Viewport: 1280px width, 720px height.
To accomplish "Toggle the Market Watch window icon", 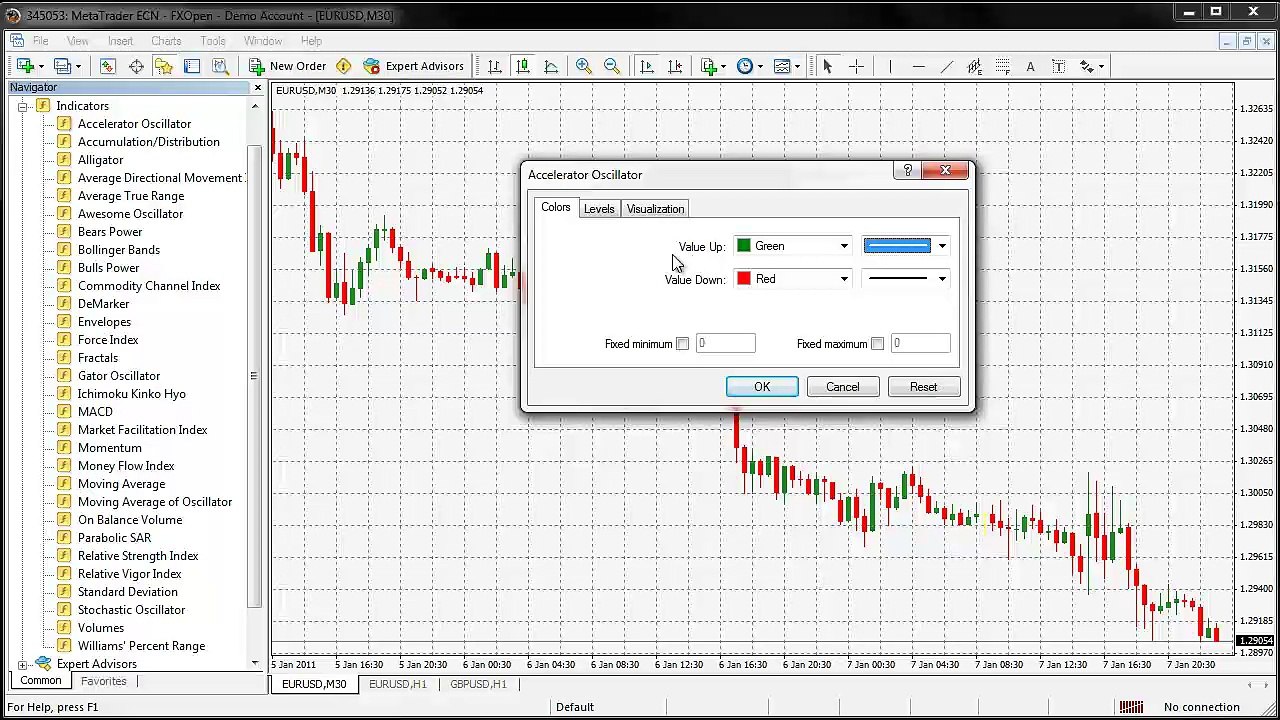I will click(107, 66).
